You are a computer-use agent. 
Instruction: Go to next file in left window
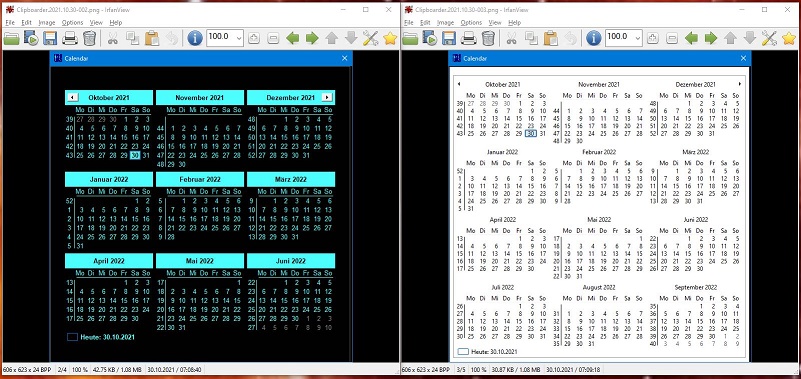pyautogui.click(x=312, y=38)
